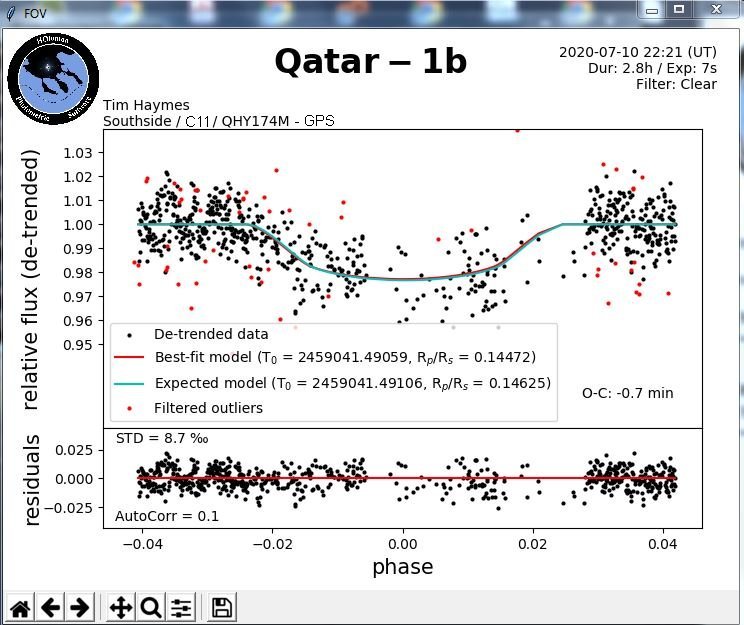This screenshot has height=625, width=744.
Task: Reset the plot to original home view
Action: [x=20, y=607]
